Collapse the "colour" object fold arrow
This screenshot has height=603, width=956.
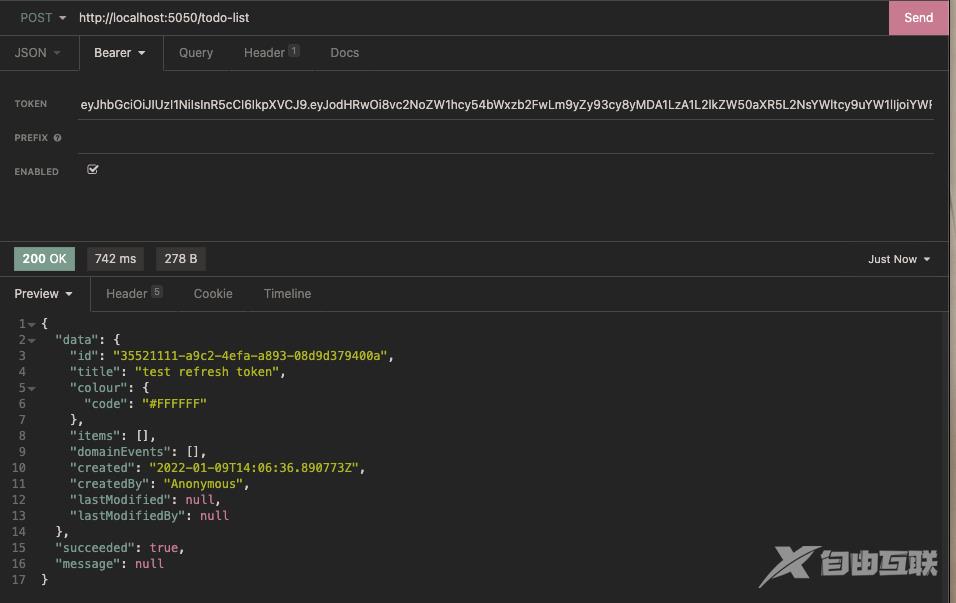point(32,388)
